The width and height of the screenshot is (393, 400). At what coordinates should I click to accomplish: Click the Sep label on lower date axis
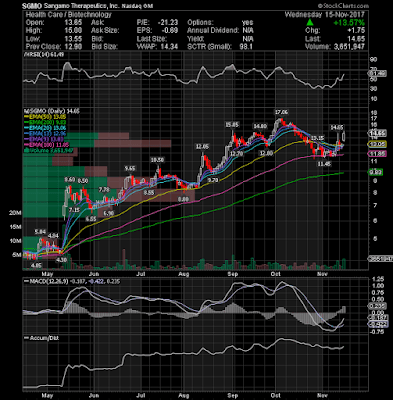pyautogui.click(x=233, y=396)
